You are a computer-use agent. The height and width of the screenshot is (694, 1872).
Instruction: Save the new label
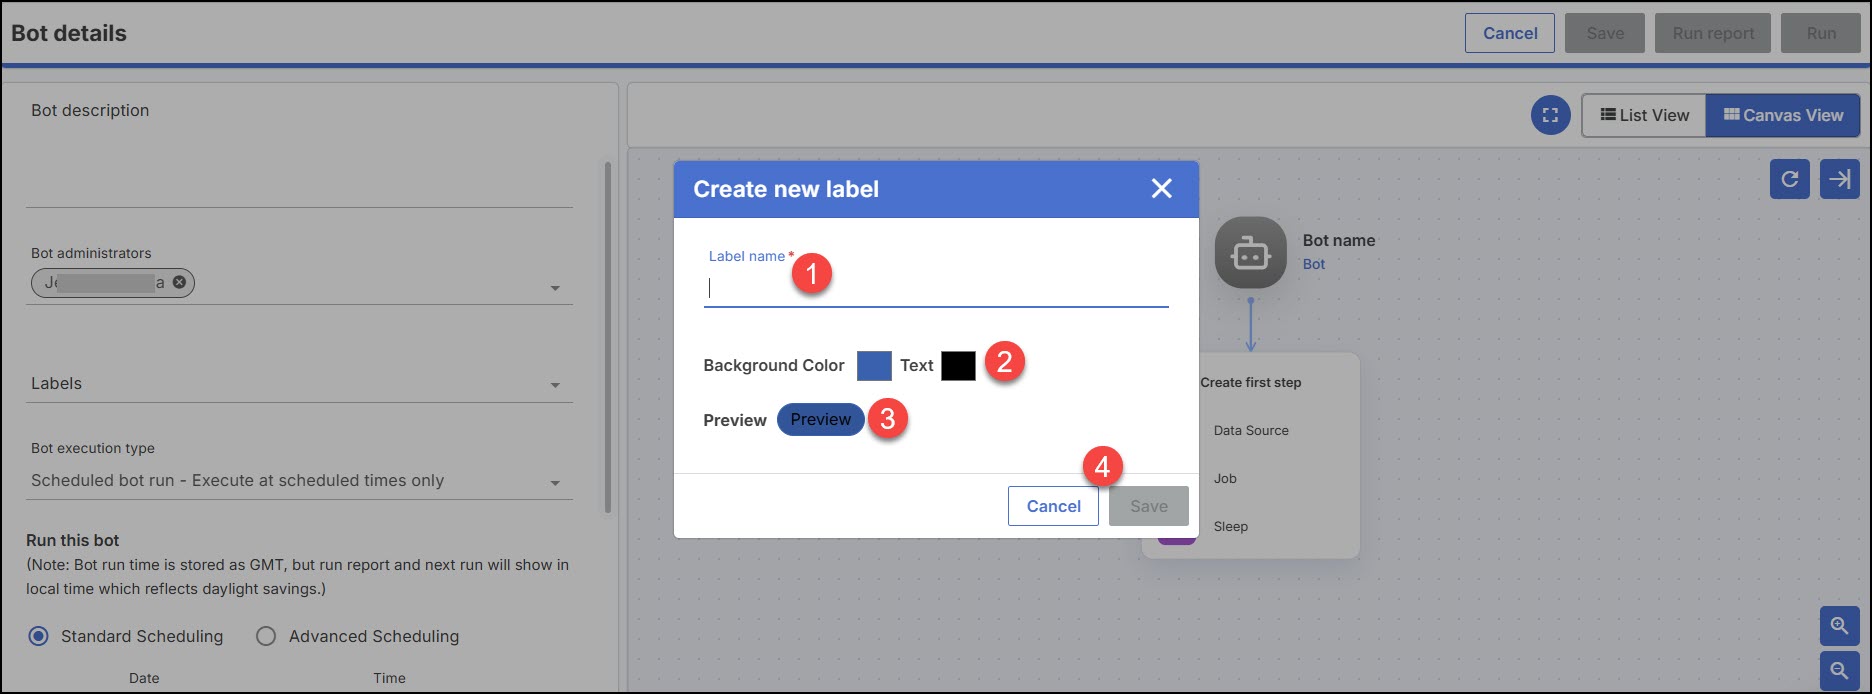tap(1149, 506)
